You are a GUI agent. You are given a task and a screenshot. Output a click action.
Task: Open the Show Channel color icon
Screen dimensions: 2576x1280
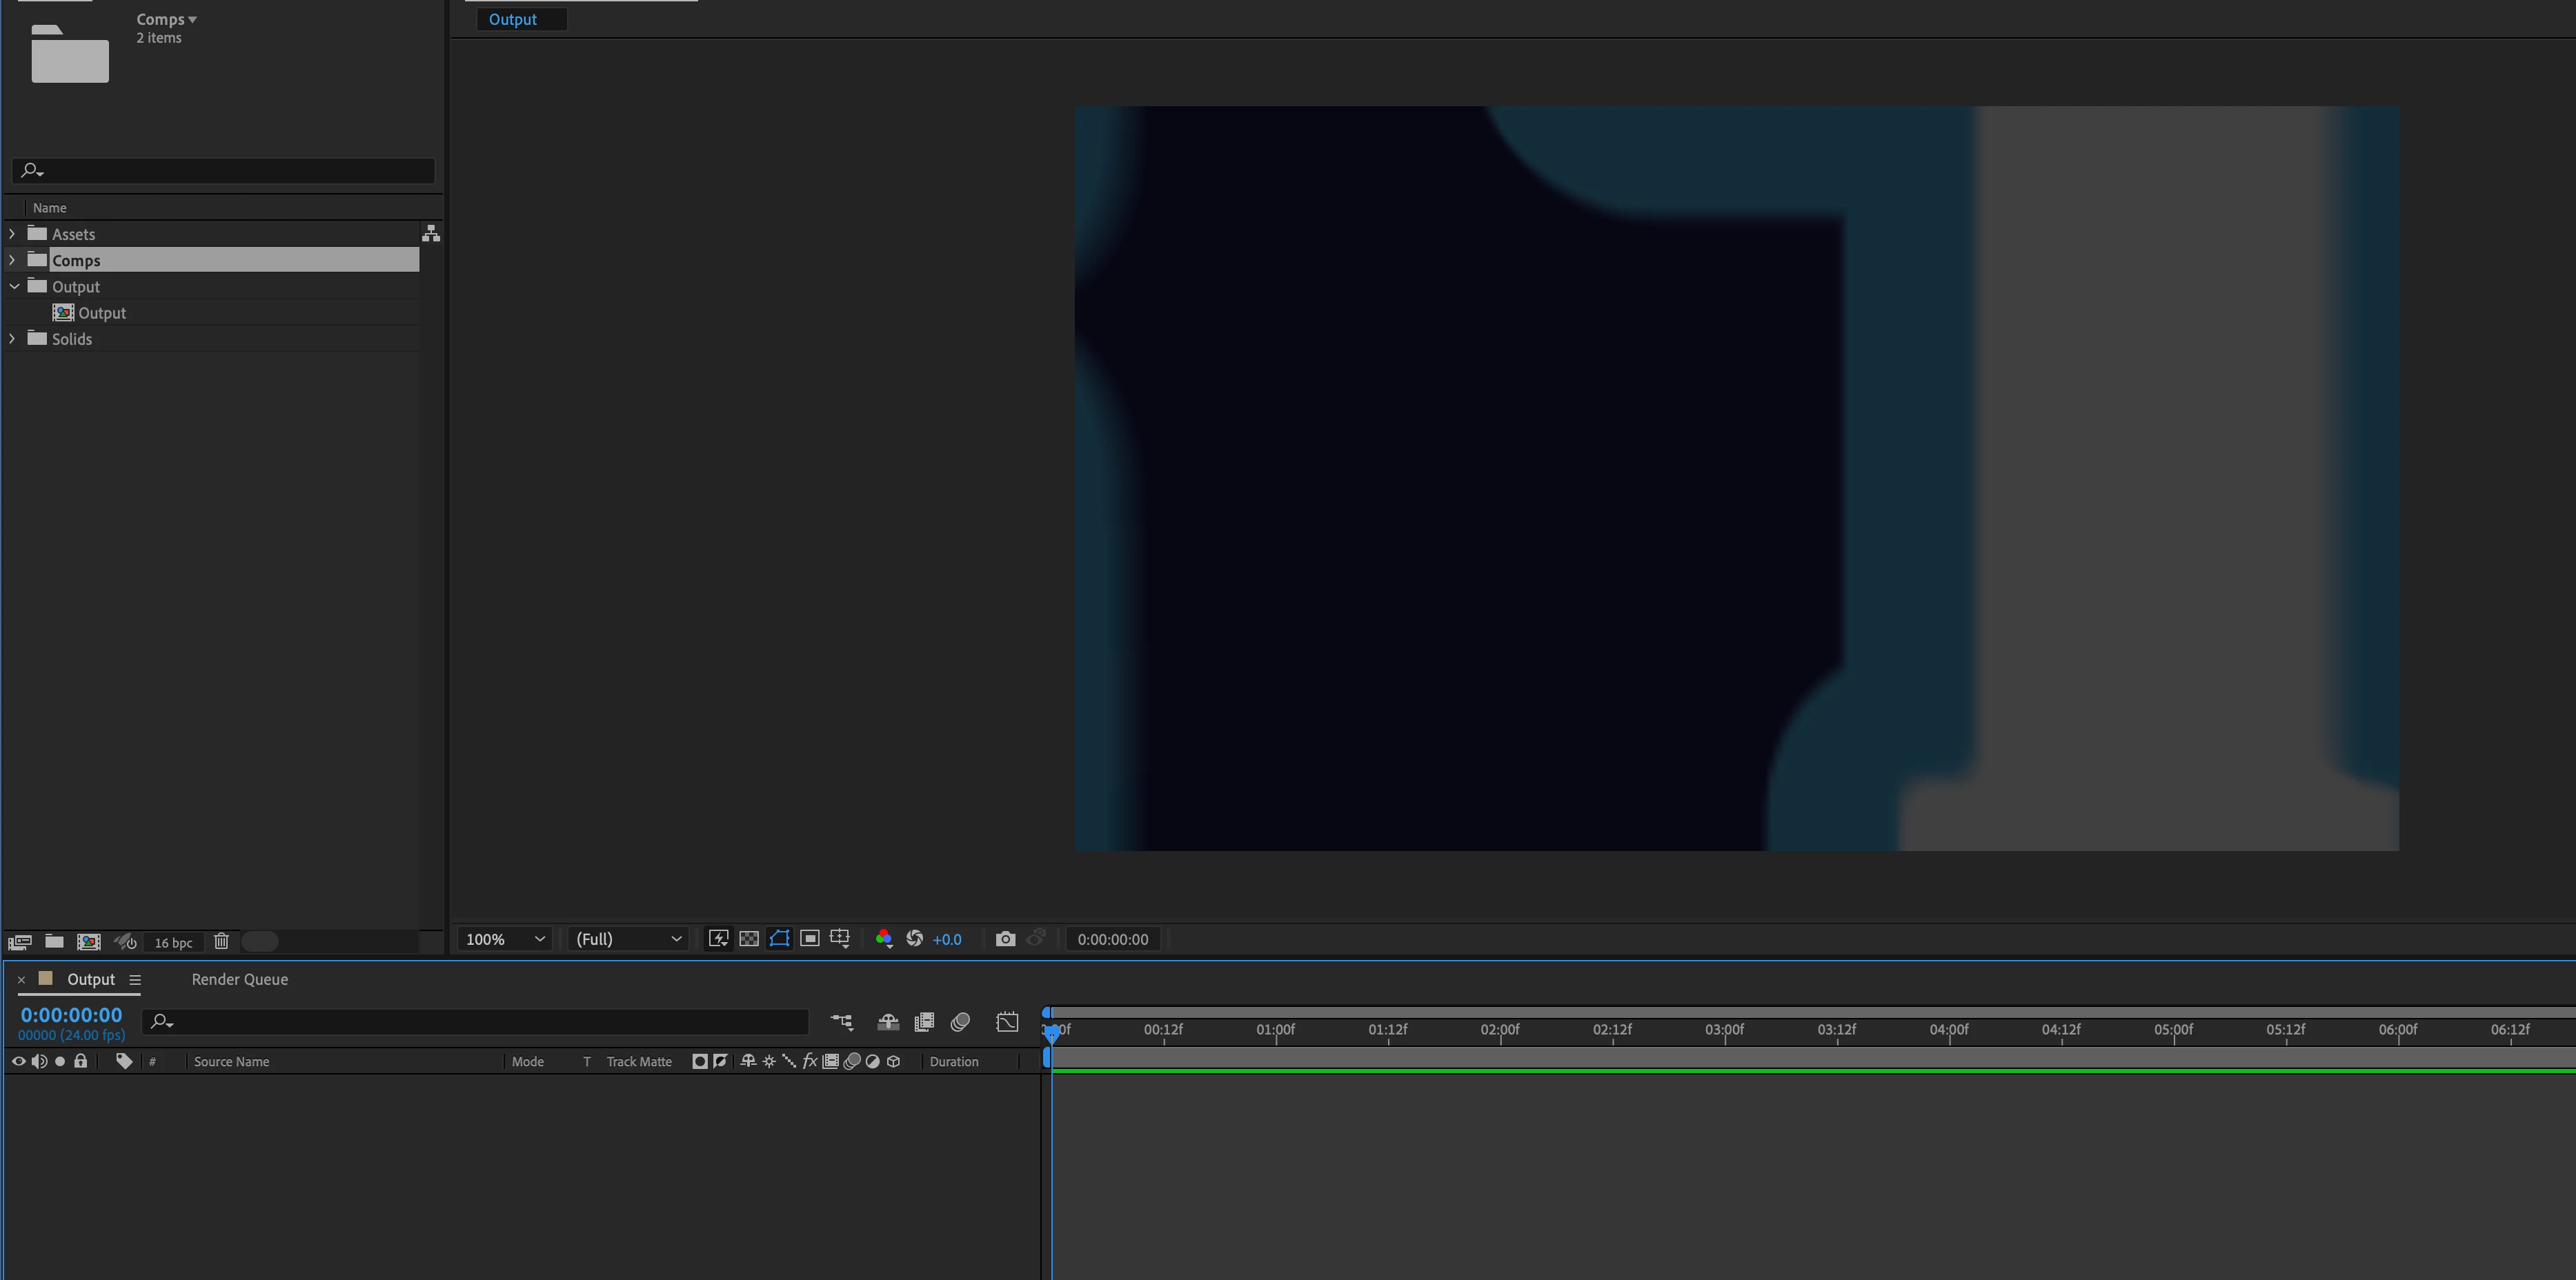point(884,939)
